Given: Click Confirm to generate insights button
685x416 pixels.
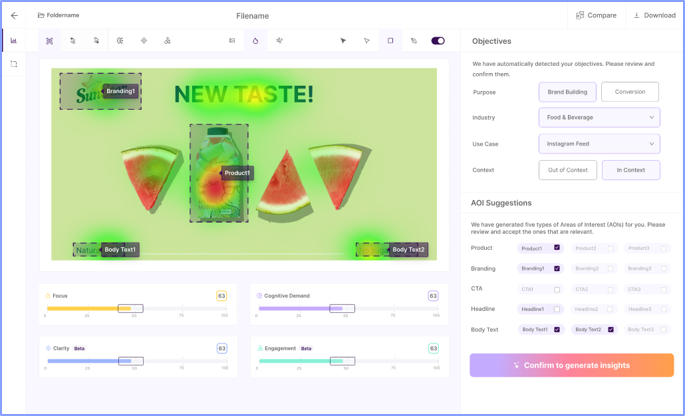Looking at the screenshot, I should [571, 365].
